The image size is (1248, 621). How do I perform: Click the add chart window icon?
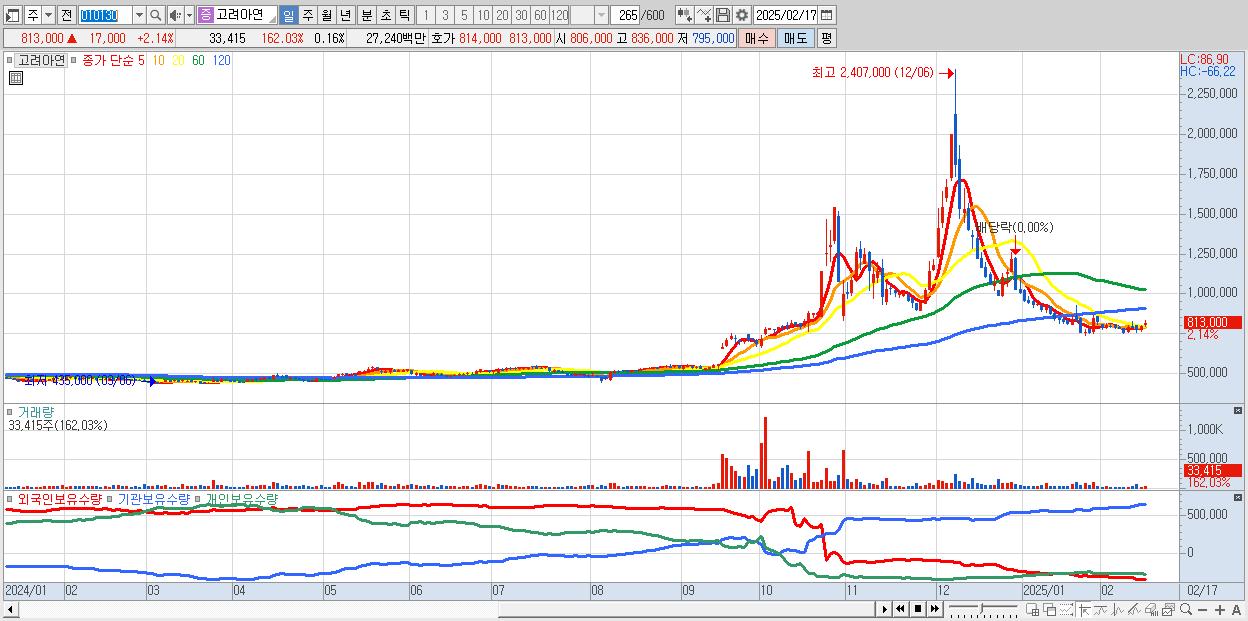point(1033,610)
